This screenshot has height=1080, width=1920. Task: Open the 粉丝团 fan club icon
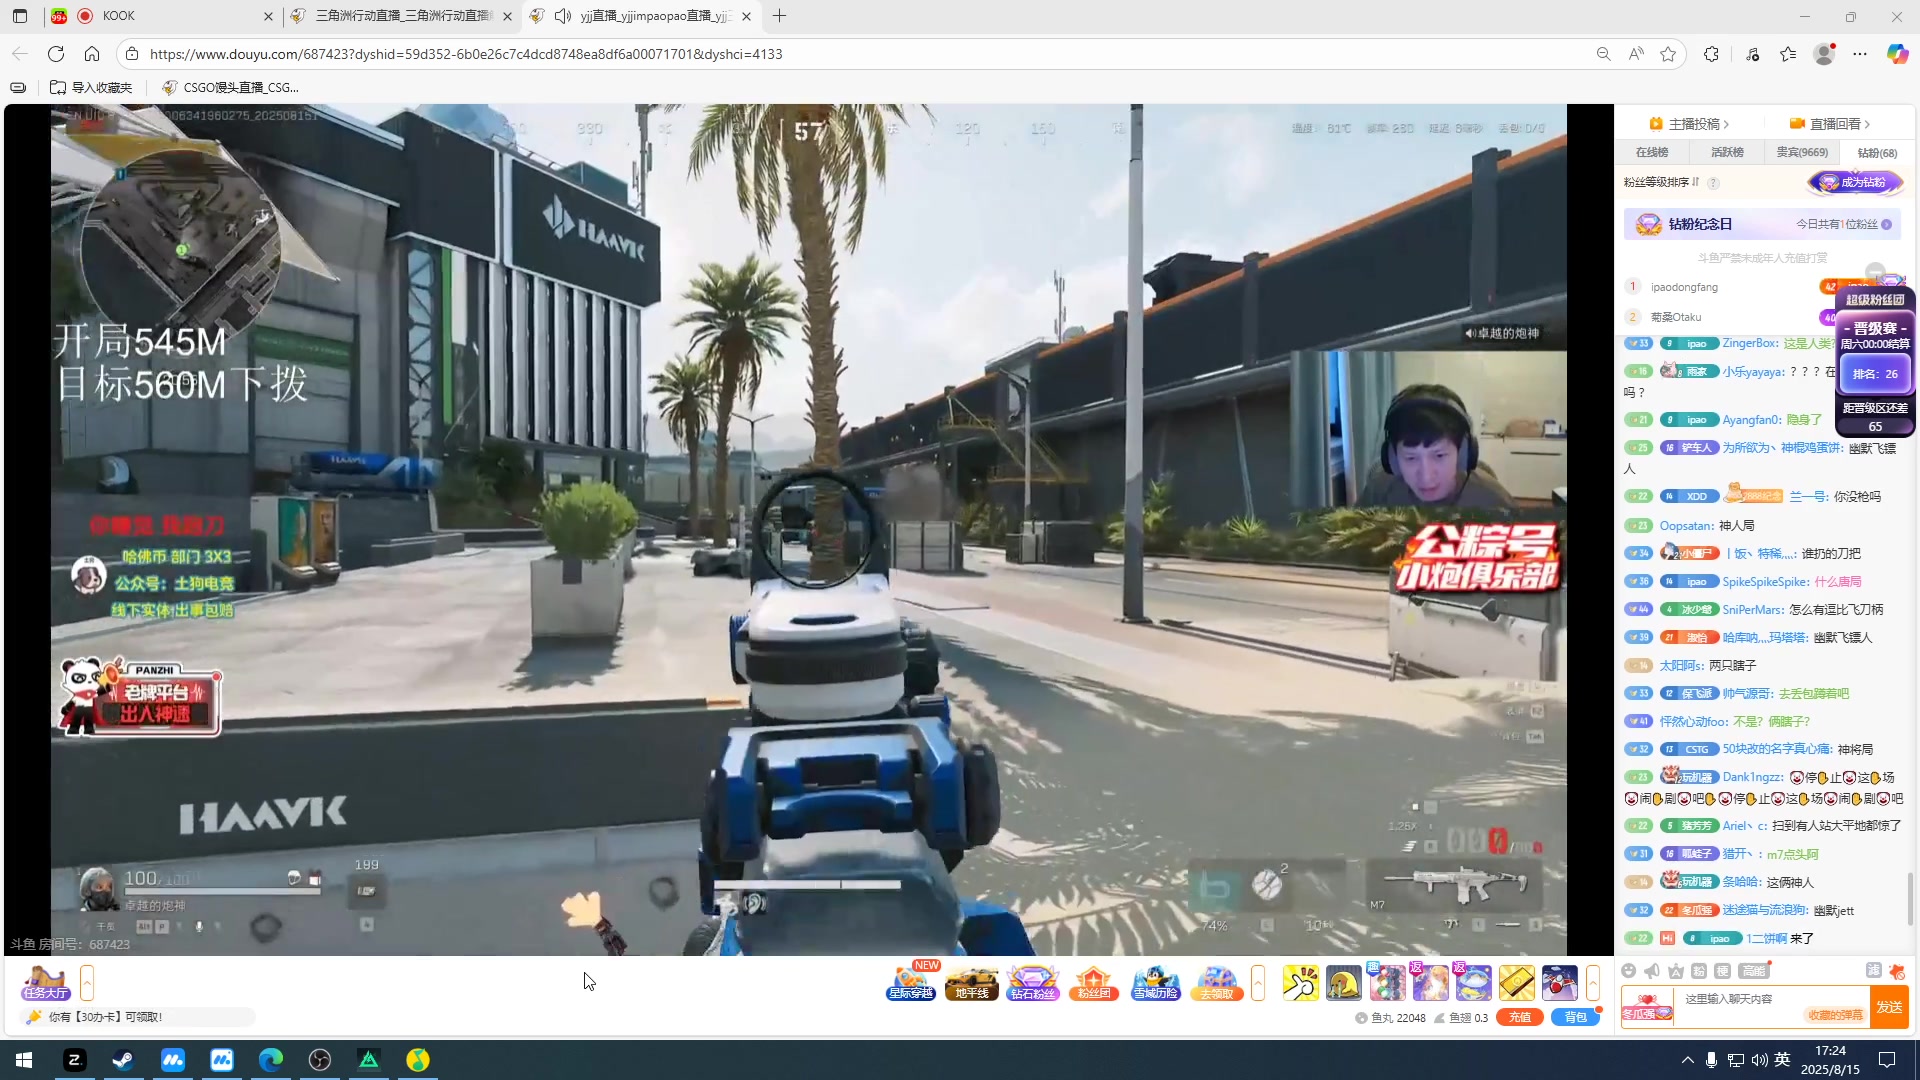click(1093, 983)
